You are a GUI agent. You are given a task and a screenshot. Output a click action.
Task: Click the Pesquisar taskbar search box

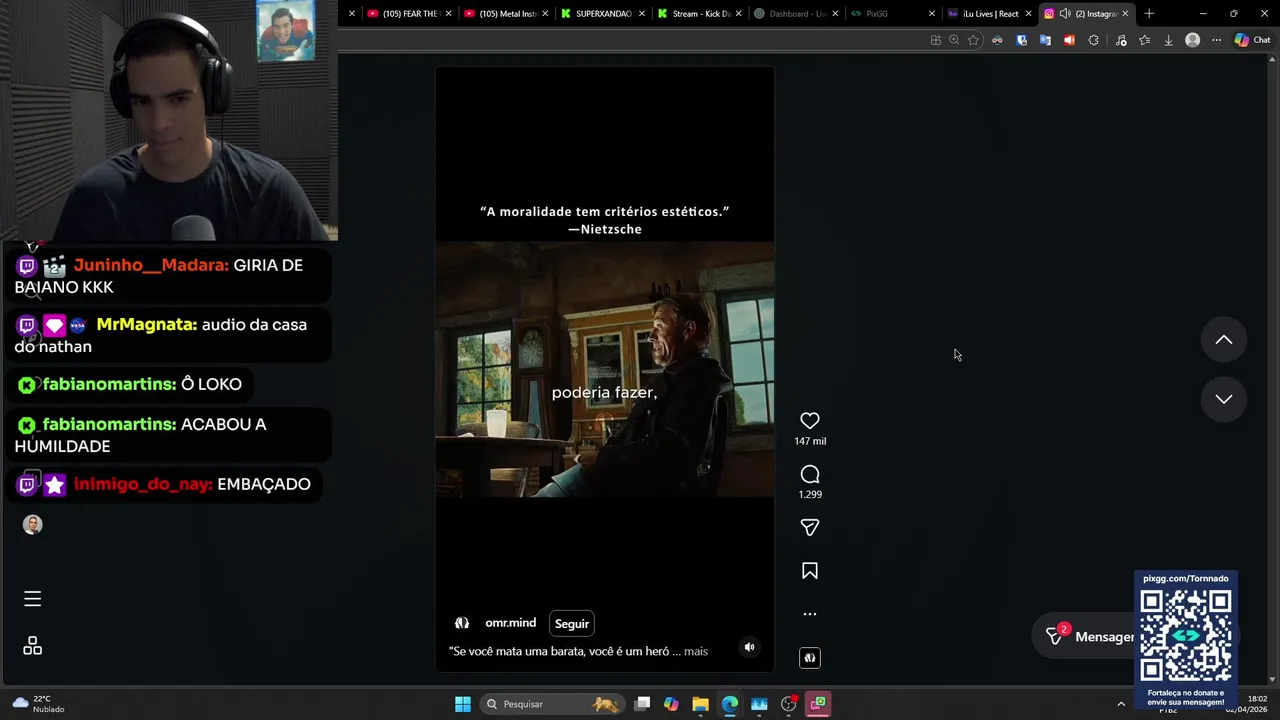point(552,704)
